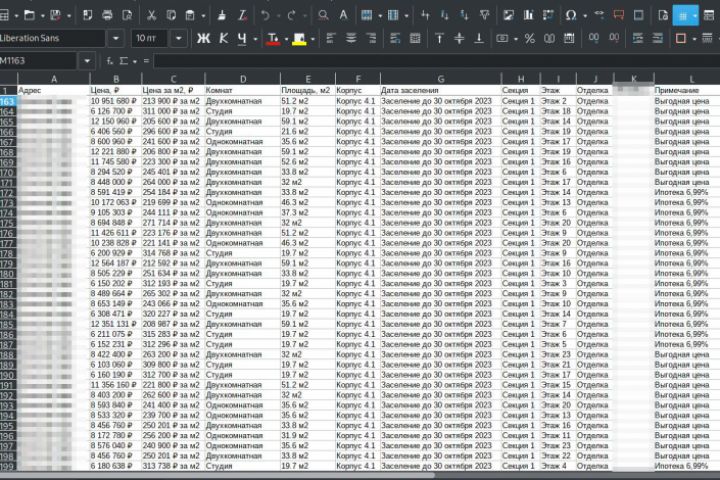The width and height of the screenshot is (720, 480).
Task: Open the Name Box dropdown
Action: point(87,61)
